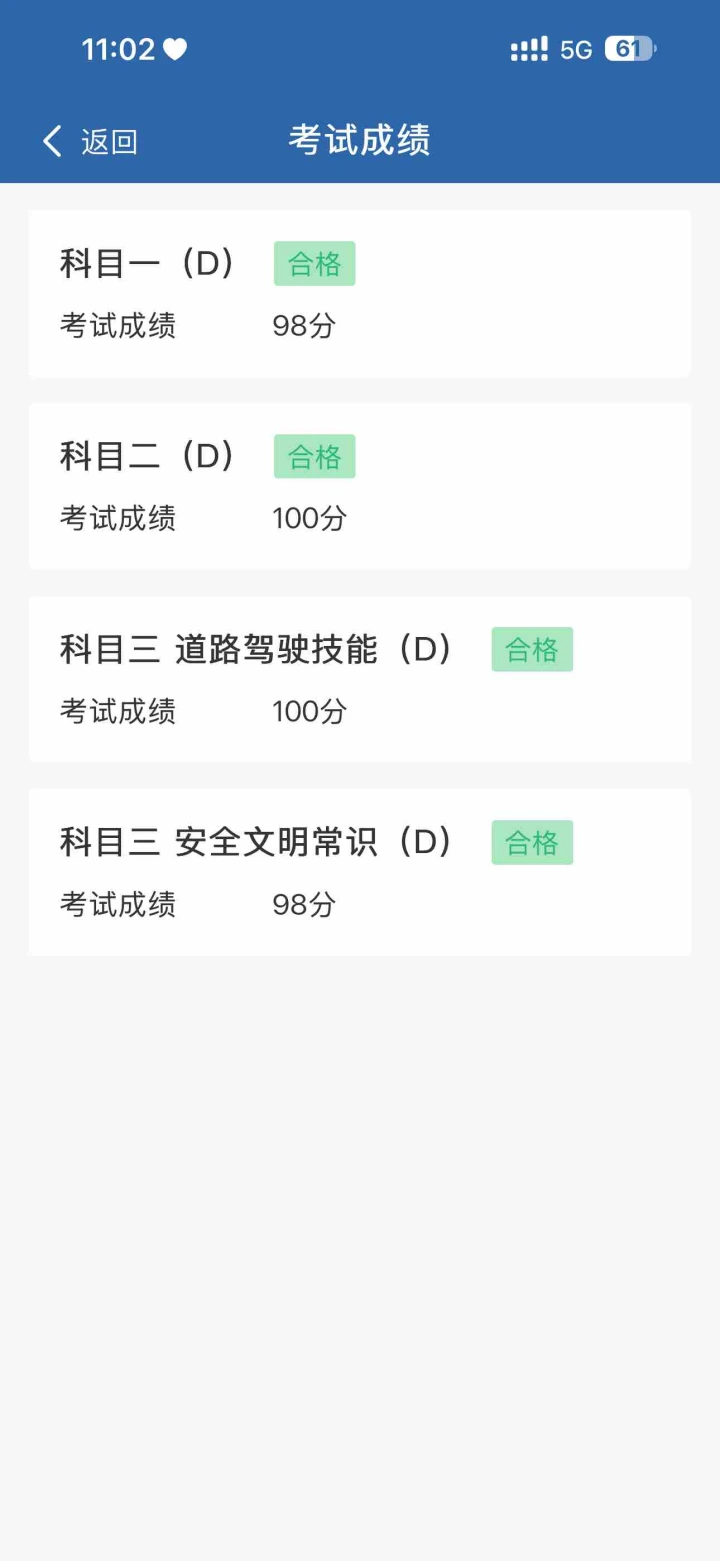
Task: Tap the 5G network indicator
Action: click(x=576, y=50)
